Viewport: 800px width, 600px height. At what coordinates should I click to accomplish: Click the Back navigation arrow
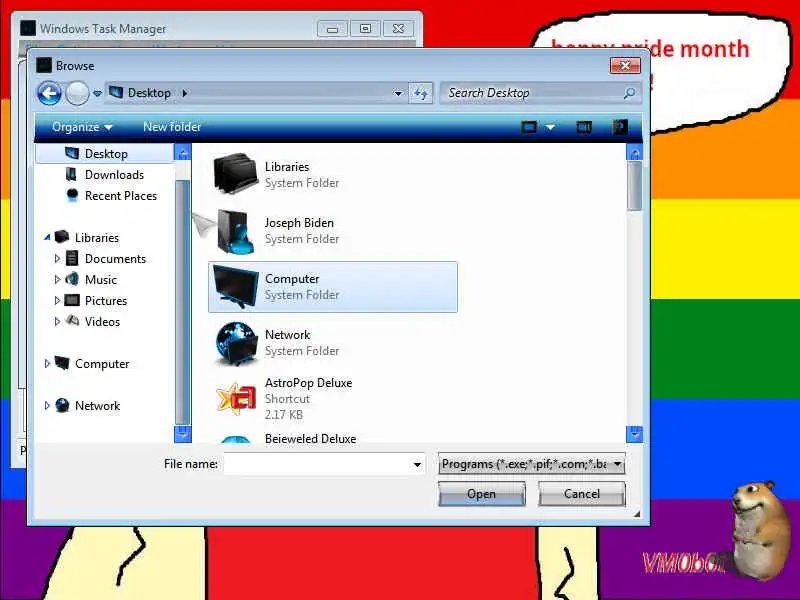coord(49,93)
